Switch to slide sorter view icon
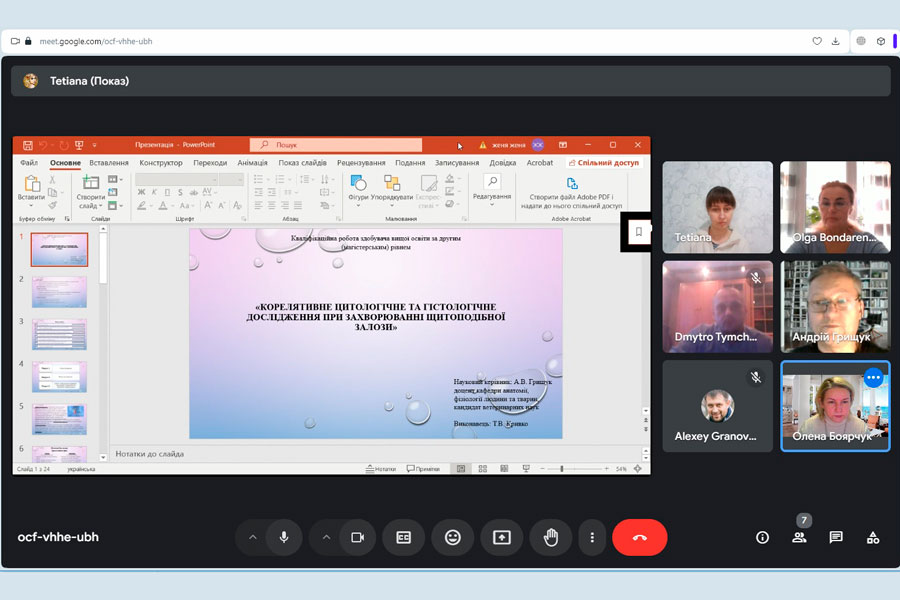 483,469
